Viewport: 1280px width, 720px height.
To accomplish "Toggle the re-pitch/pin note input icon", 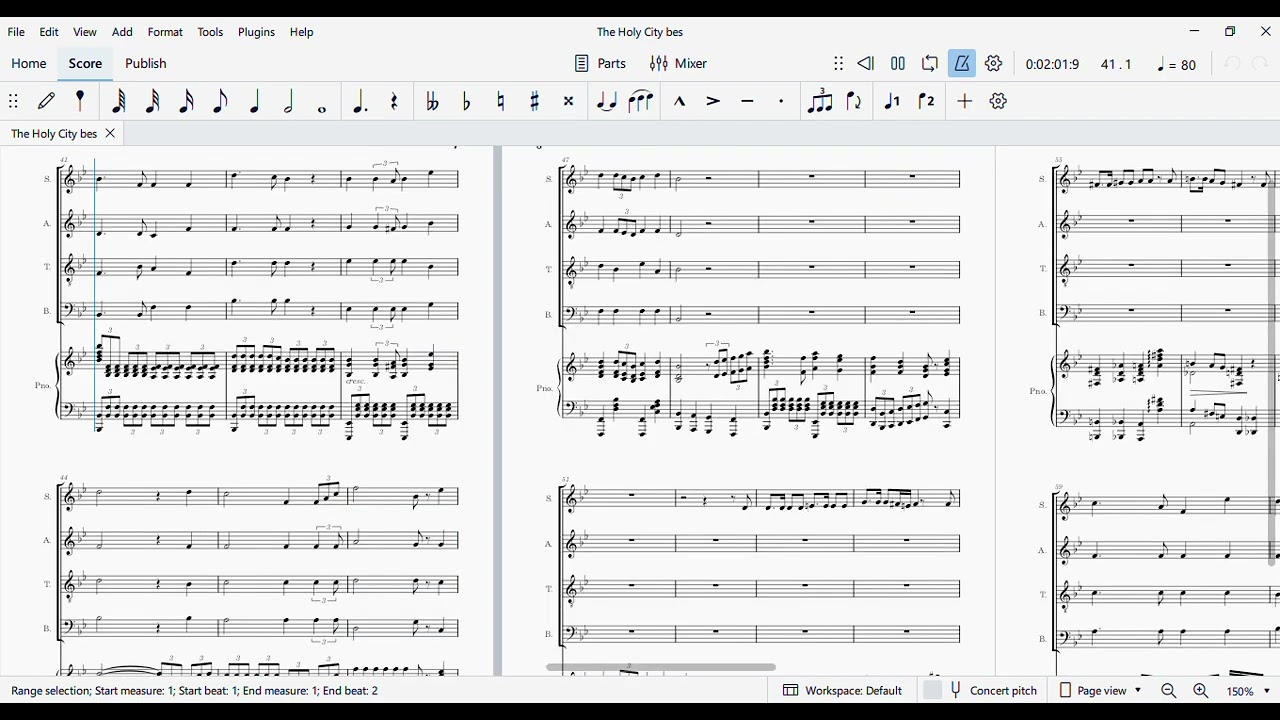I will (81, 101).
